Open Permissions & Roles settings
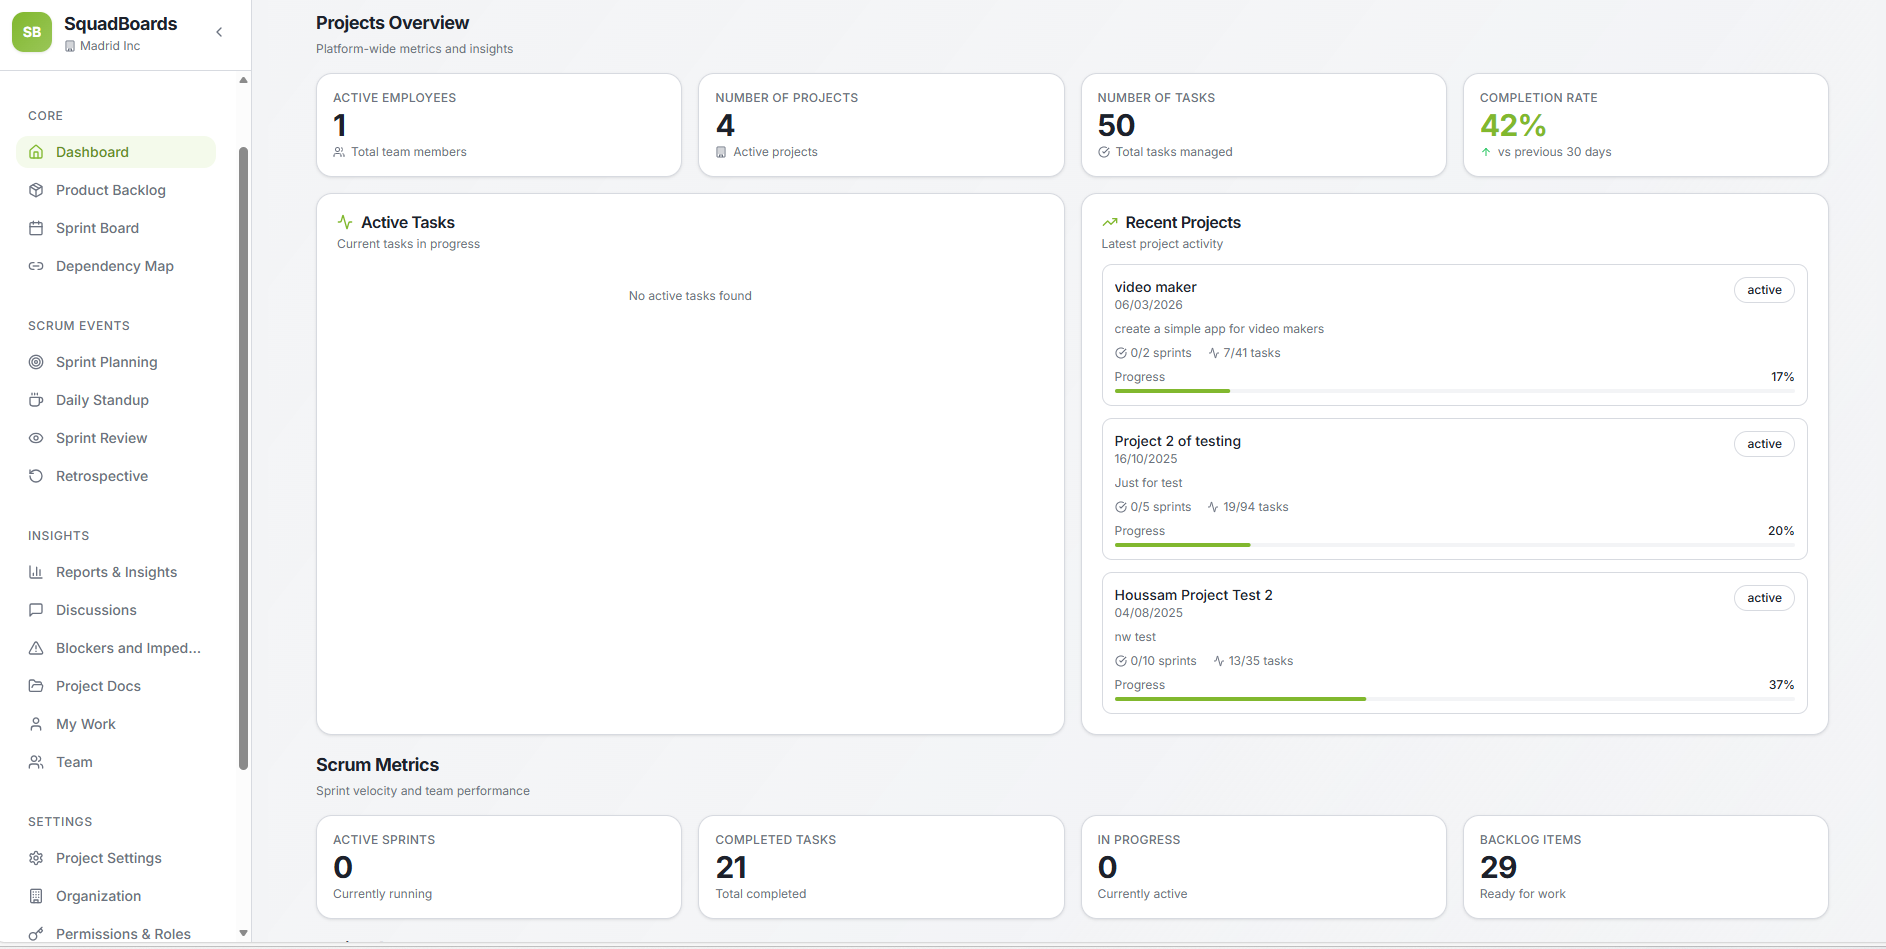1886x949 pixels. (116, 934)
